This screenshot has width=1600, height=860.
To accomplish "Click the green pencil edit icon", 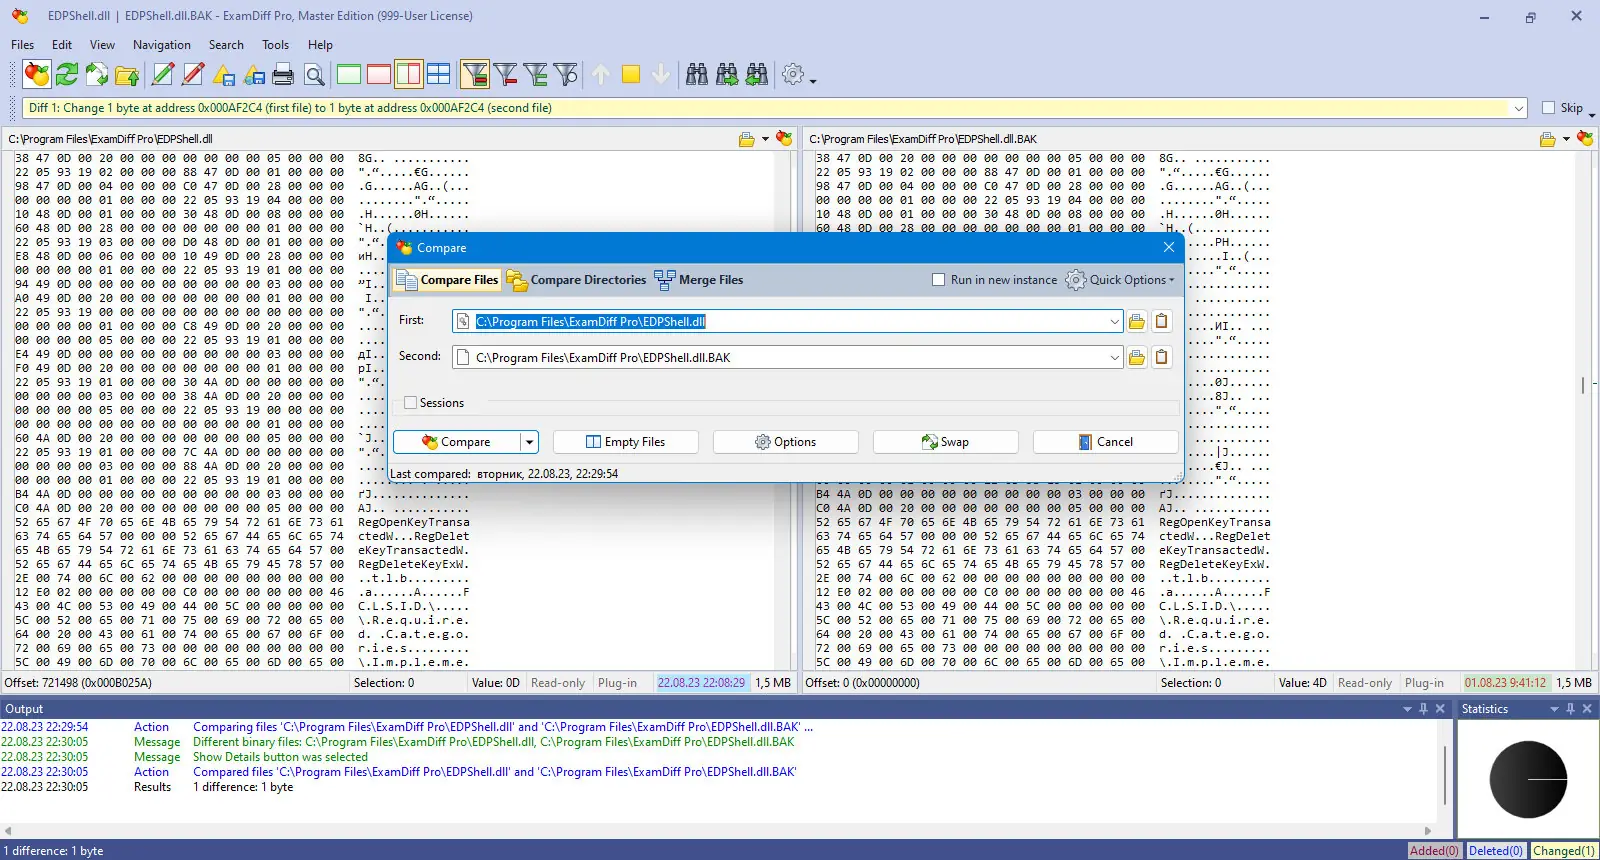I will (162, 74).
